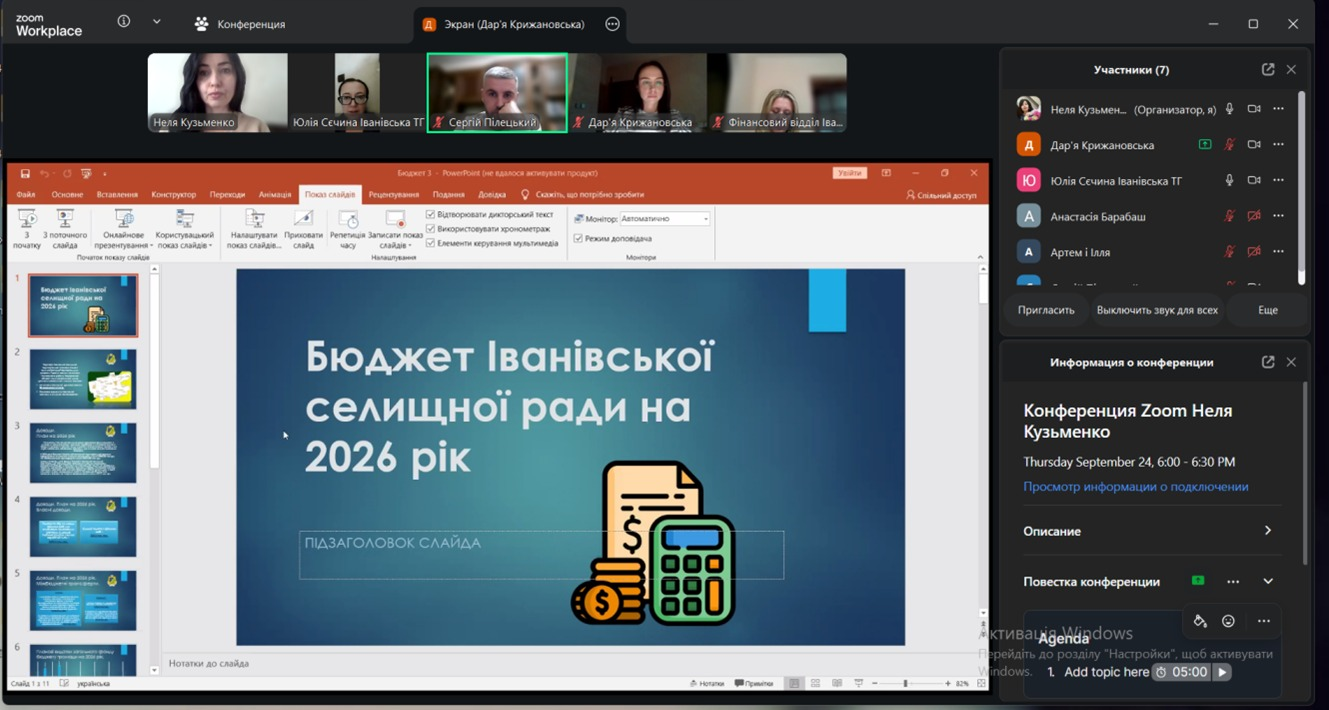Select slide 2 thumbnail
This screenshot has height=710, width=1329.
[x=83, y=379]
